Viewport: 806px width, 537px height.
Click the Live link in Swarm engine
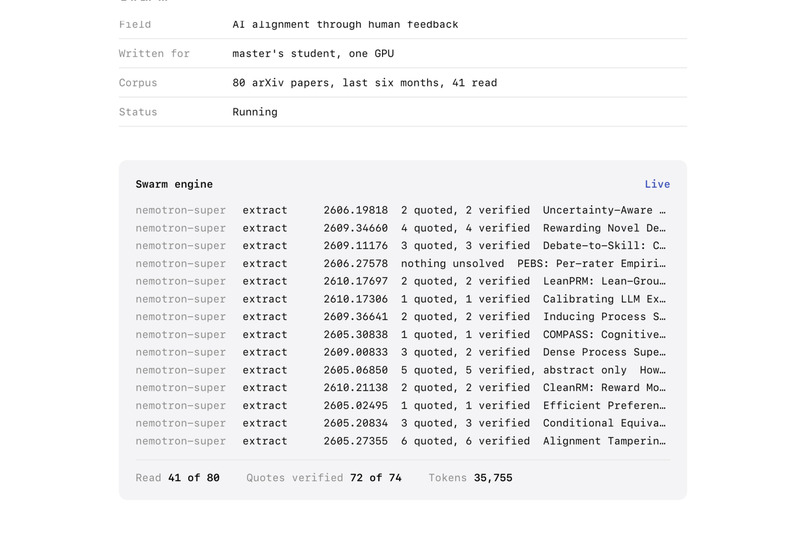(657, 184)
